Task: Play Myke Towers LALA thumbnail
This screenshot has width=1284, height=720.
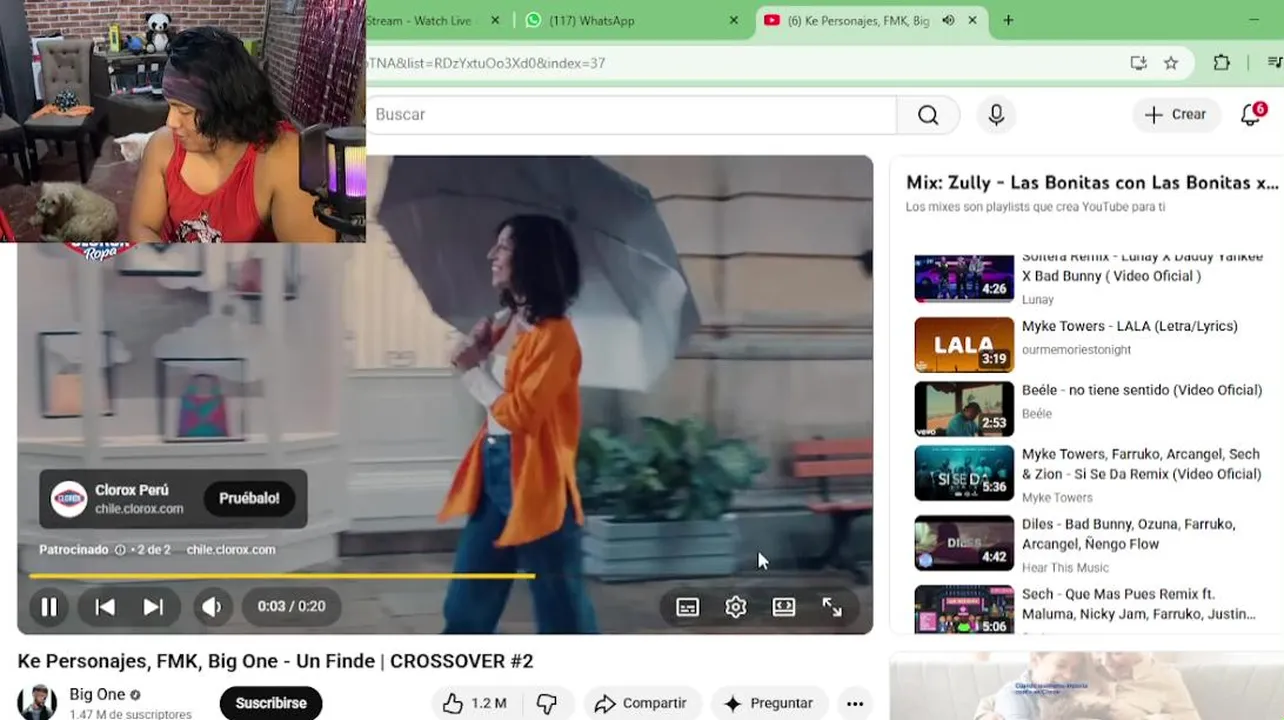Action: (964, 344)
